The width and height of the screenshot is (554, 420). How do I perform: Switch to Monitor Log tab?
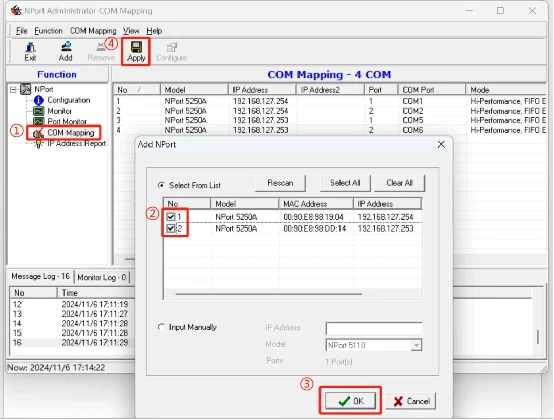coord(102,277)
